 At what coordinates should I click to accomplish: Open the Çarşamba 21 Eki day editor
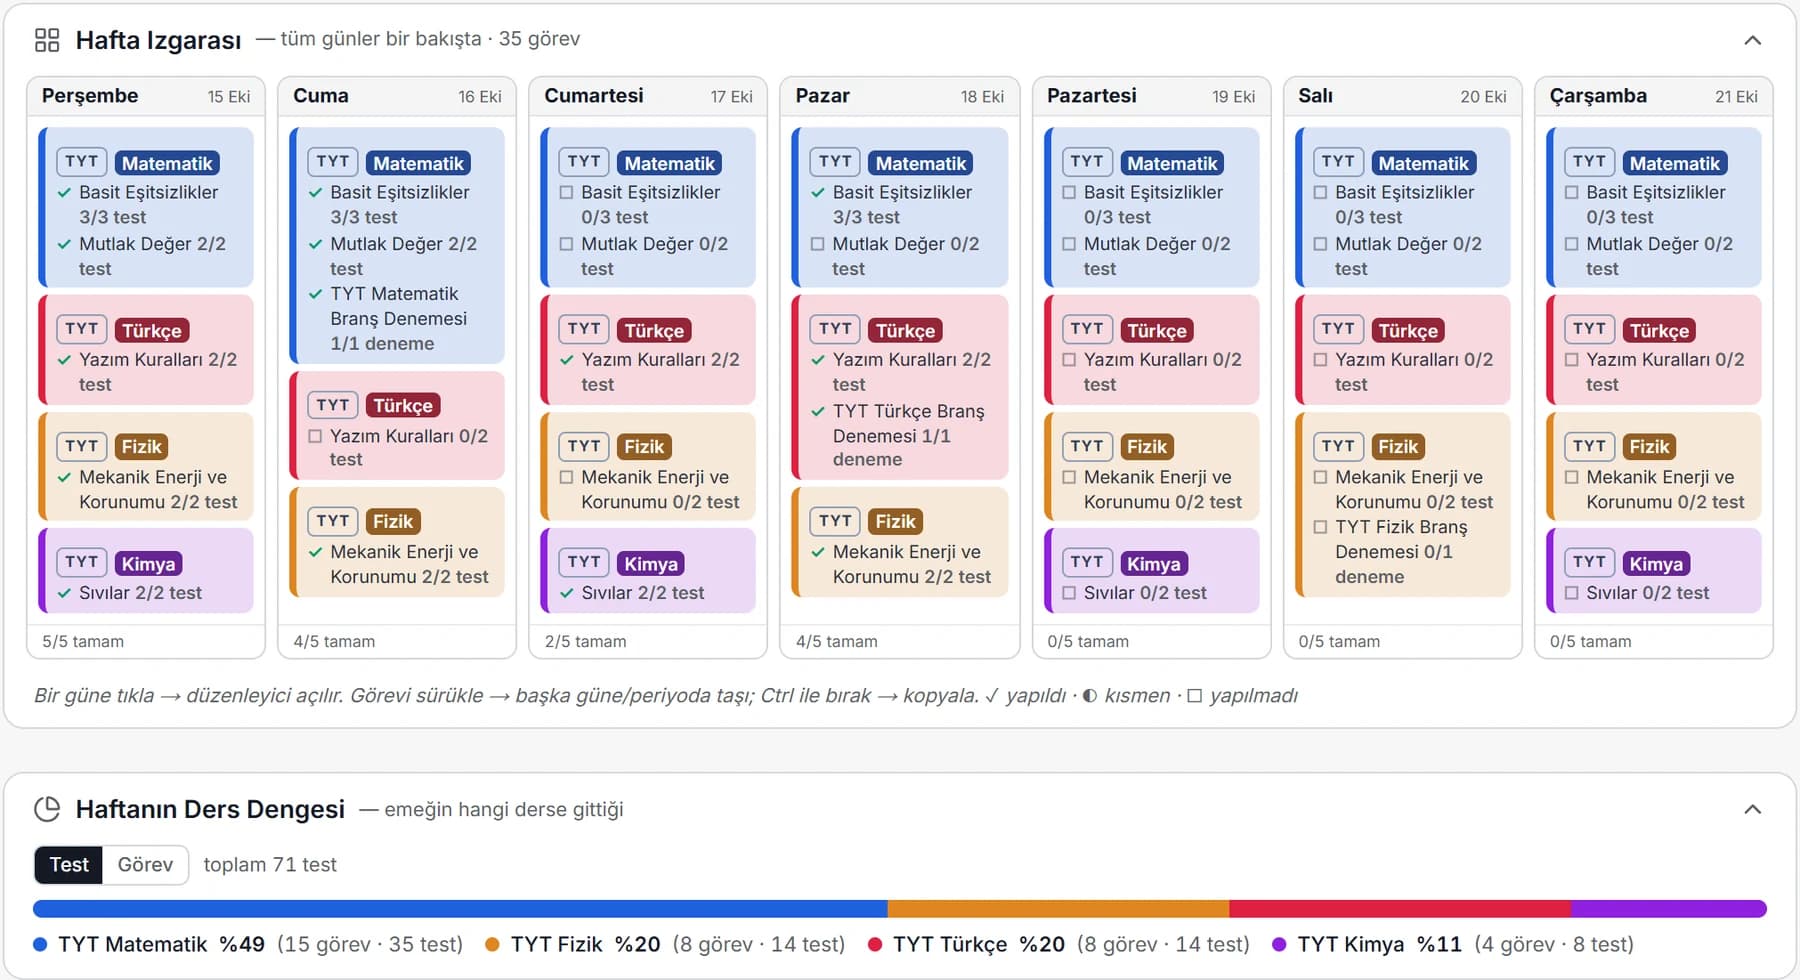[1653, 96]
